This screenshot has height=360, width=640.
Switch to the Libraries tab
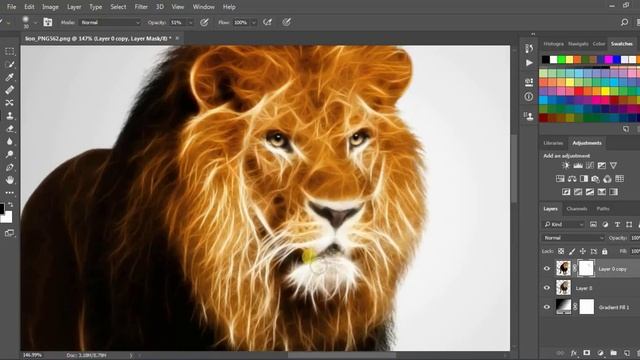553,143
